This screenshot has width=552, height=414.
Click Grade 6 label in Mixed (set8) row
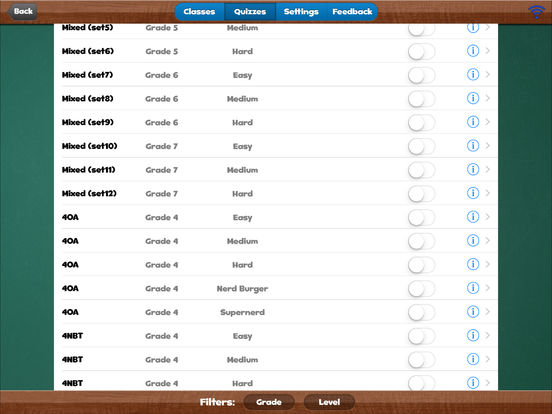click(x=162, y=99)
